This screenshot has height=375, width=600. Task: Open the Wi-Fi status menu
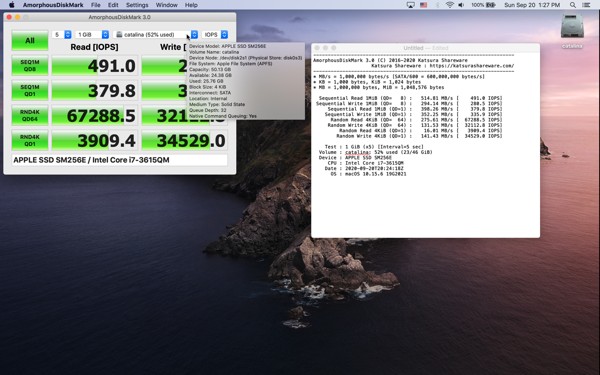click(x=450, y=5)
